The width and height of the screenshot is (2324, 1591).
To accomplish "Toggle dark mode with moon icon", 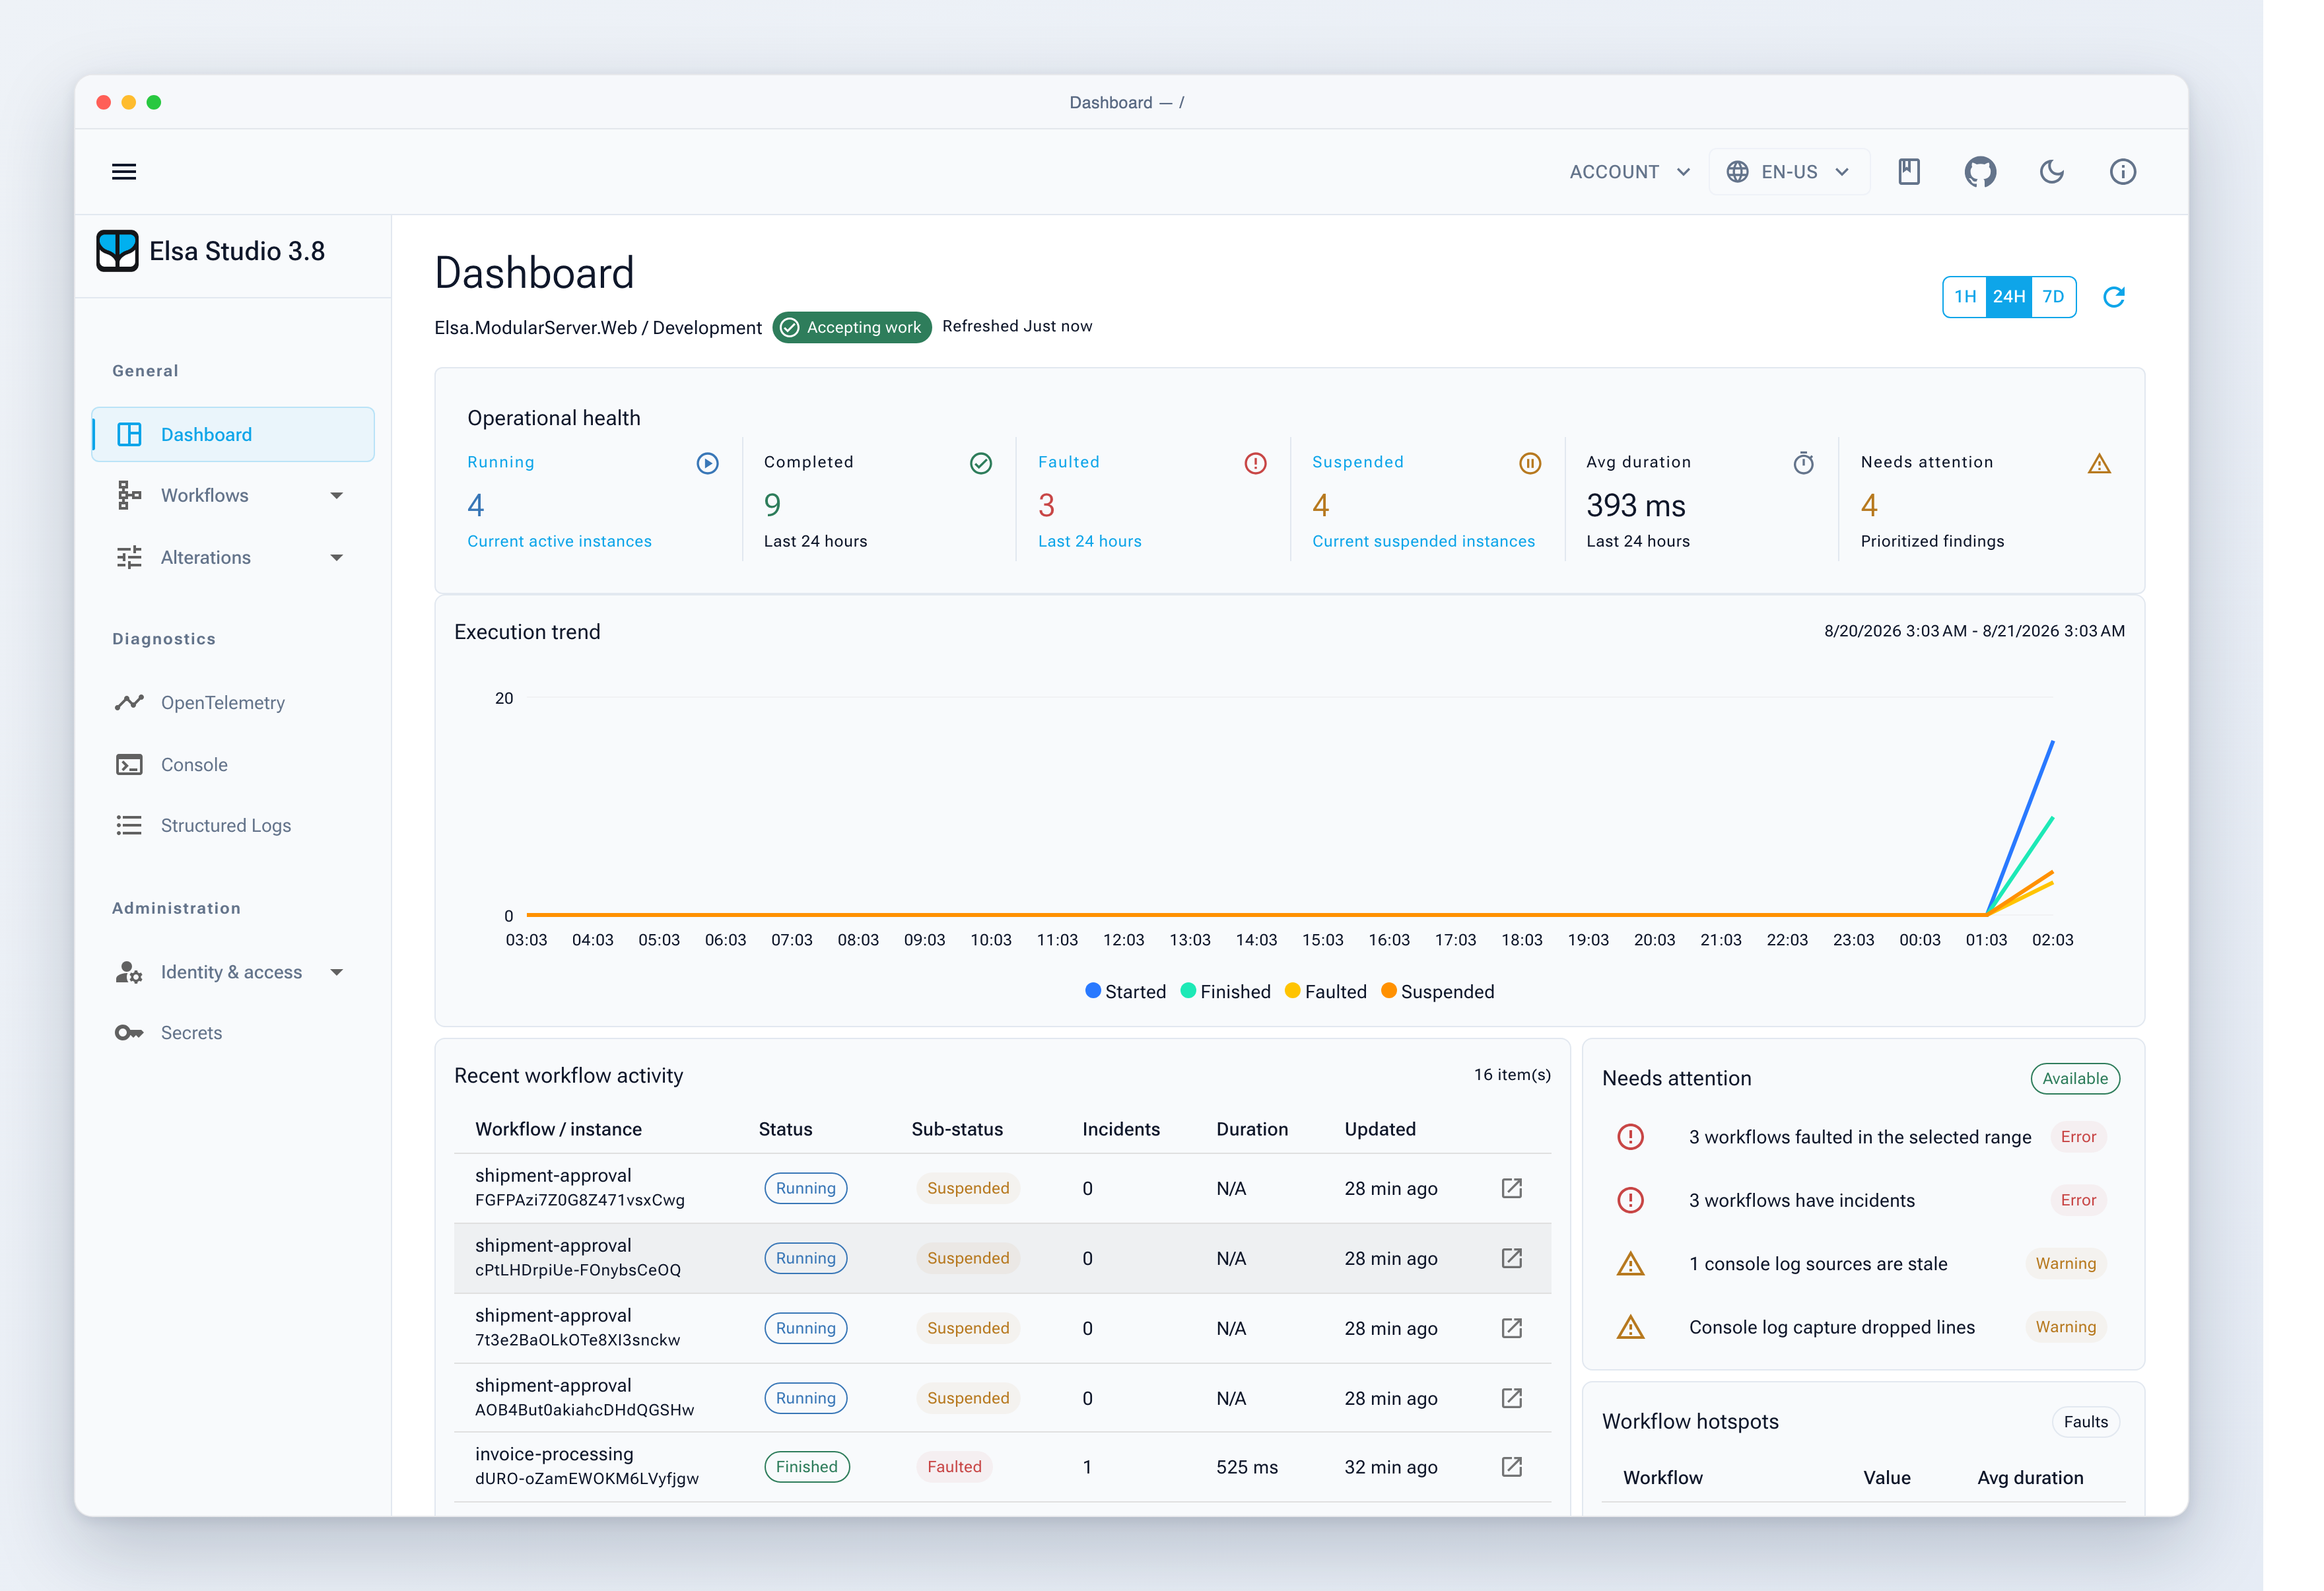I will click(x=2051, y=172).
